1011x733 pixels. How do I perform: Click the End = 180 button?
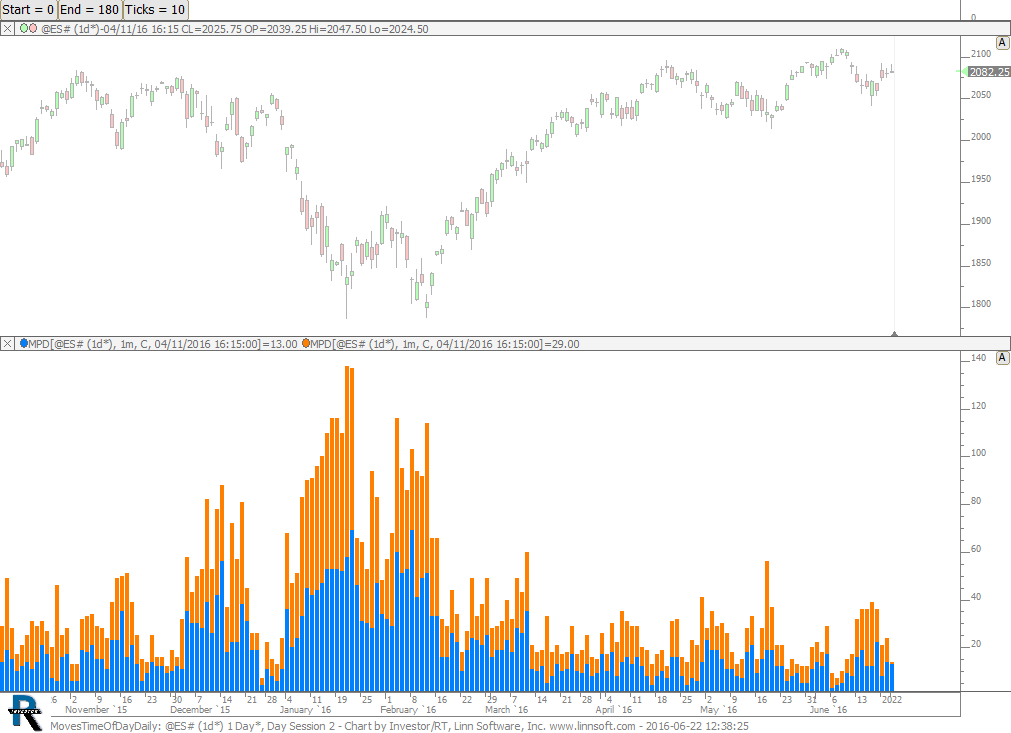(88, 9)
